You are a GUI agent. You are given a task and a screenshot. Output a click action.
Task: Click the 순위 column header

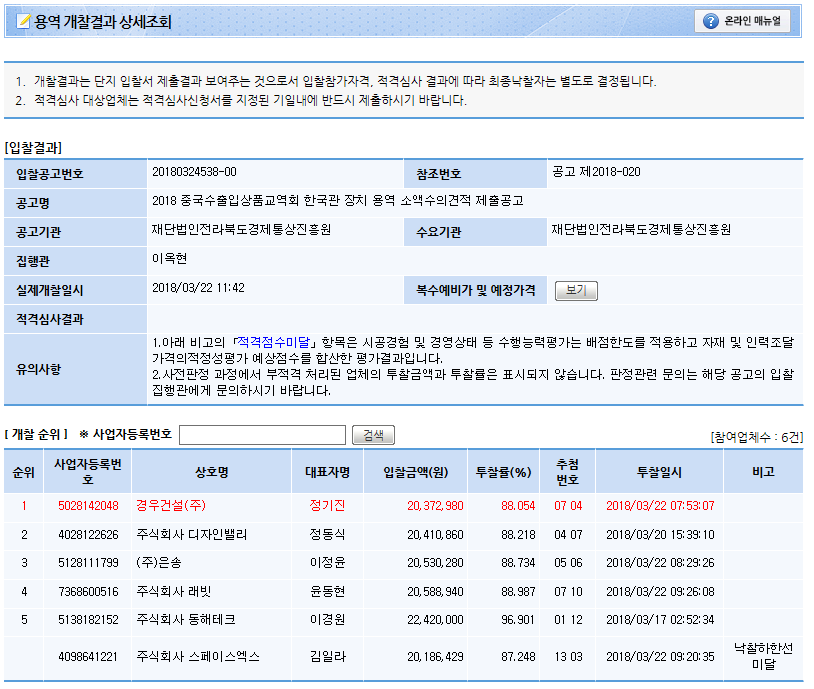[x=23, y=472]
